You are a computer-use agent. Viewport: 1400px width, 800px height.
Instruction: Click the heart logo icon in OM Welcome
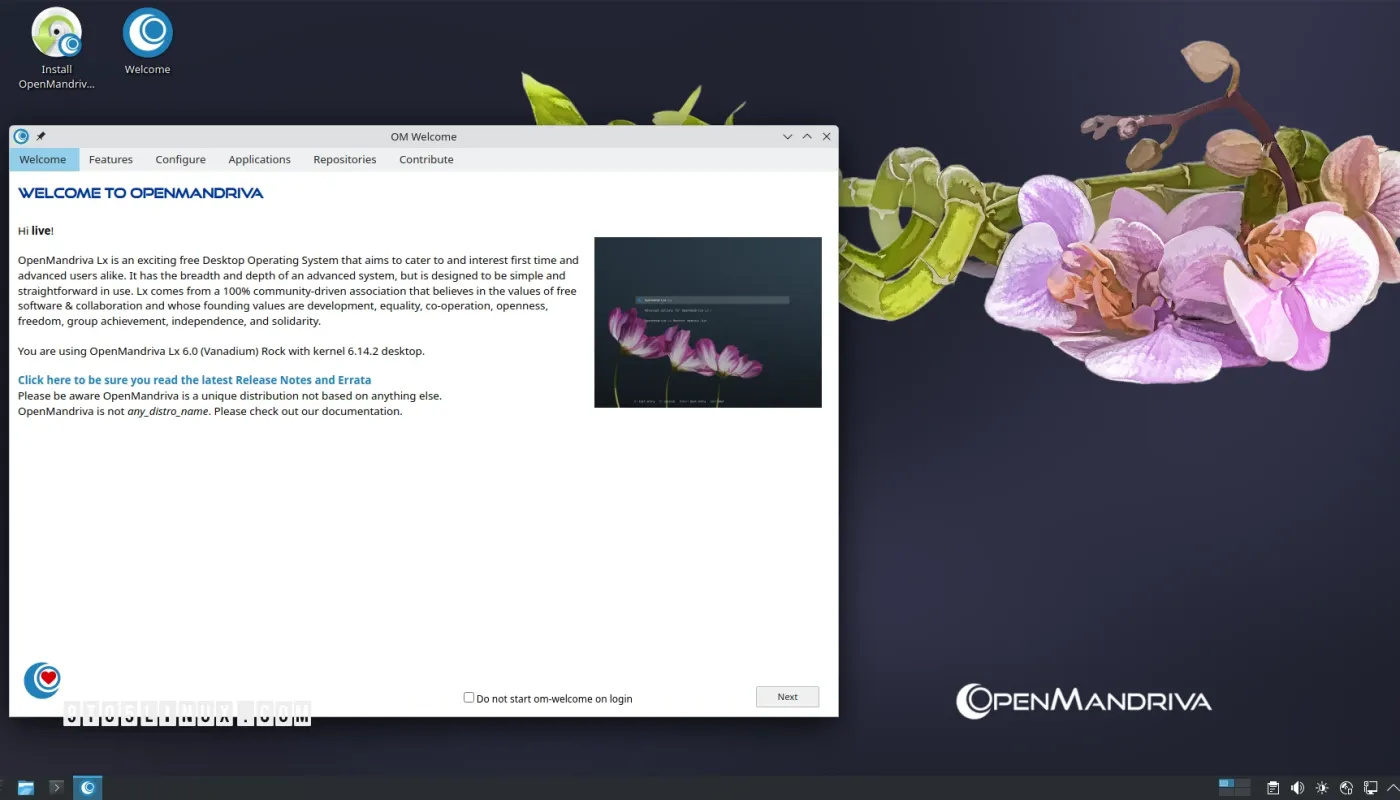[x=42, y=680]
